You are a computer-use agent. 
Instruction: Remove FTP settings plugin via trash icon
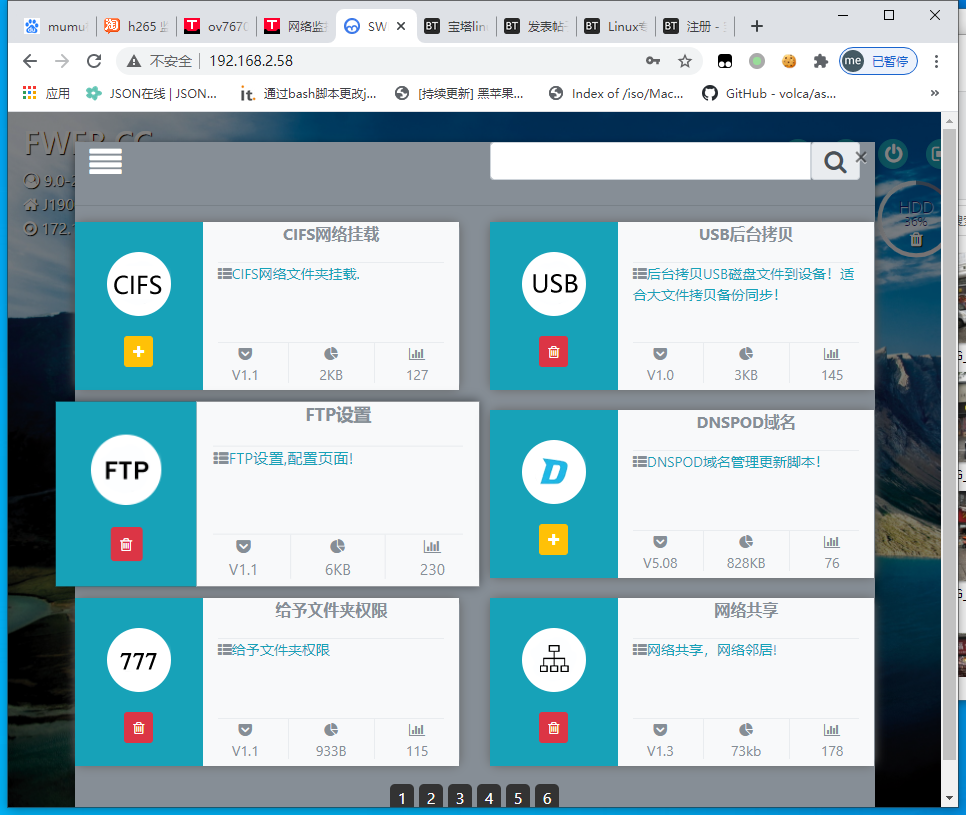126,544
